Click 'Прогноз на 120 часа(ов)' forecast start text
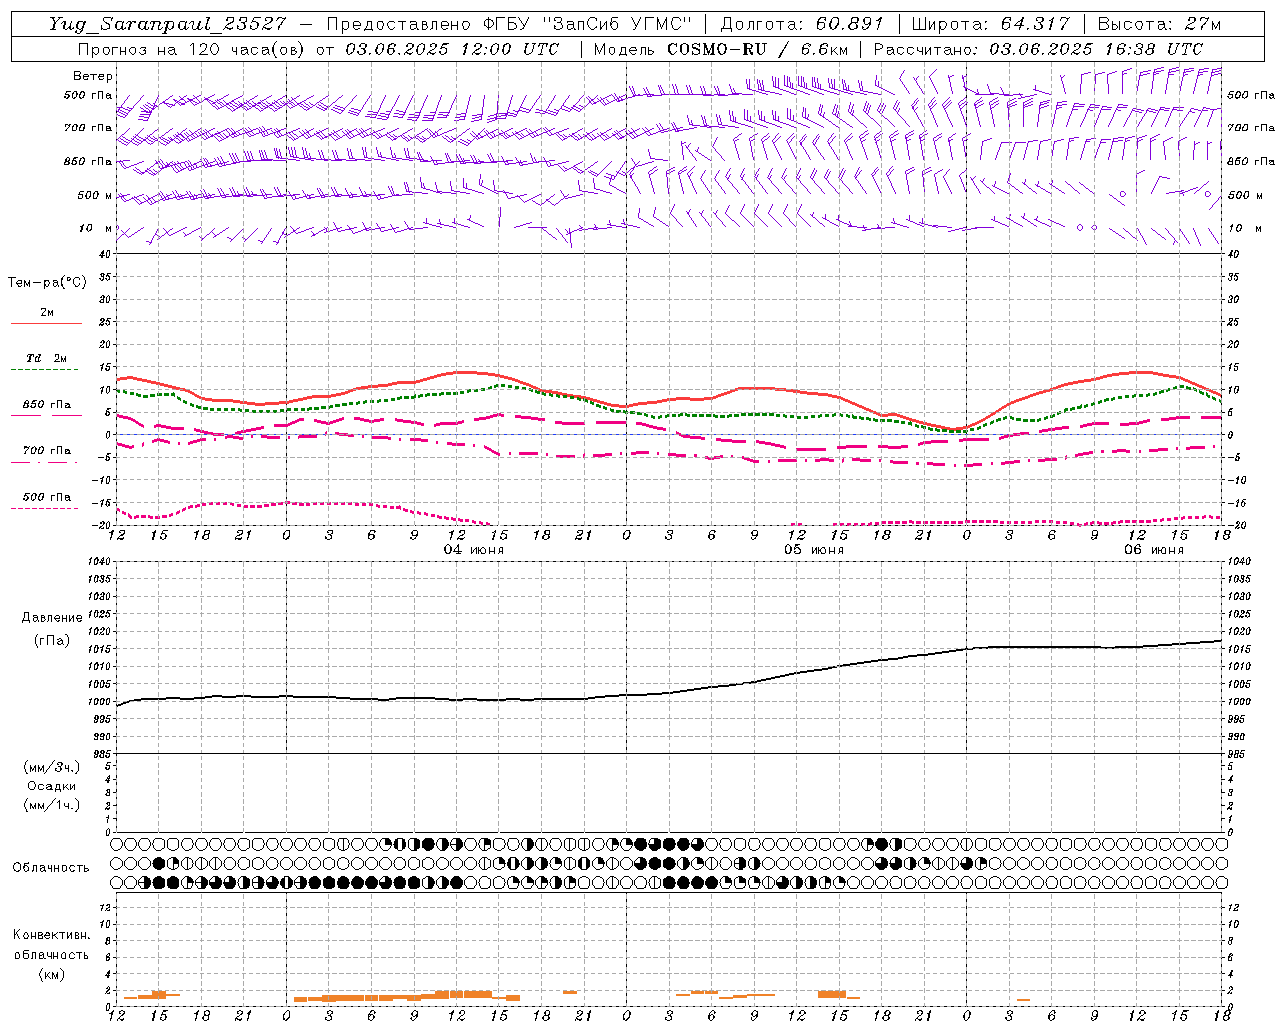The width and height of the screenshot is (1280, 1024). (193, 49)
